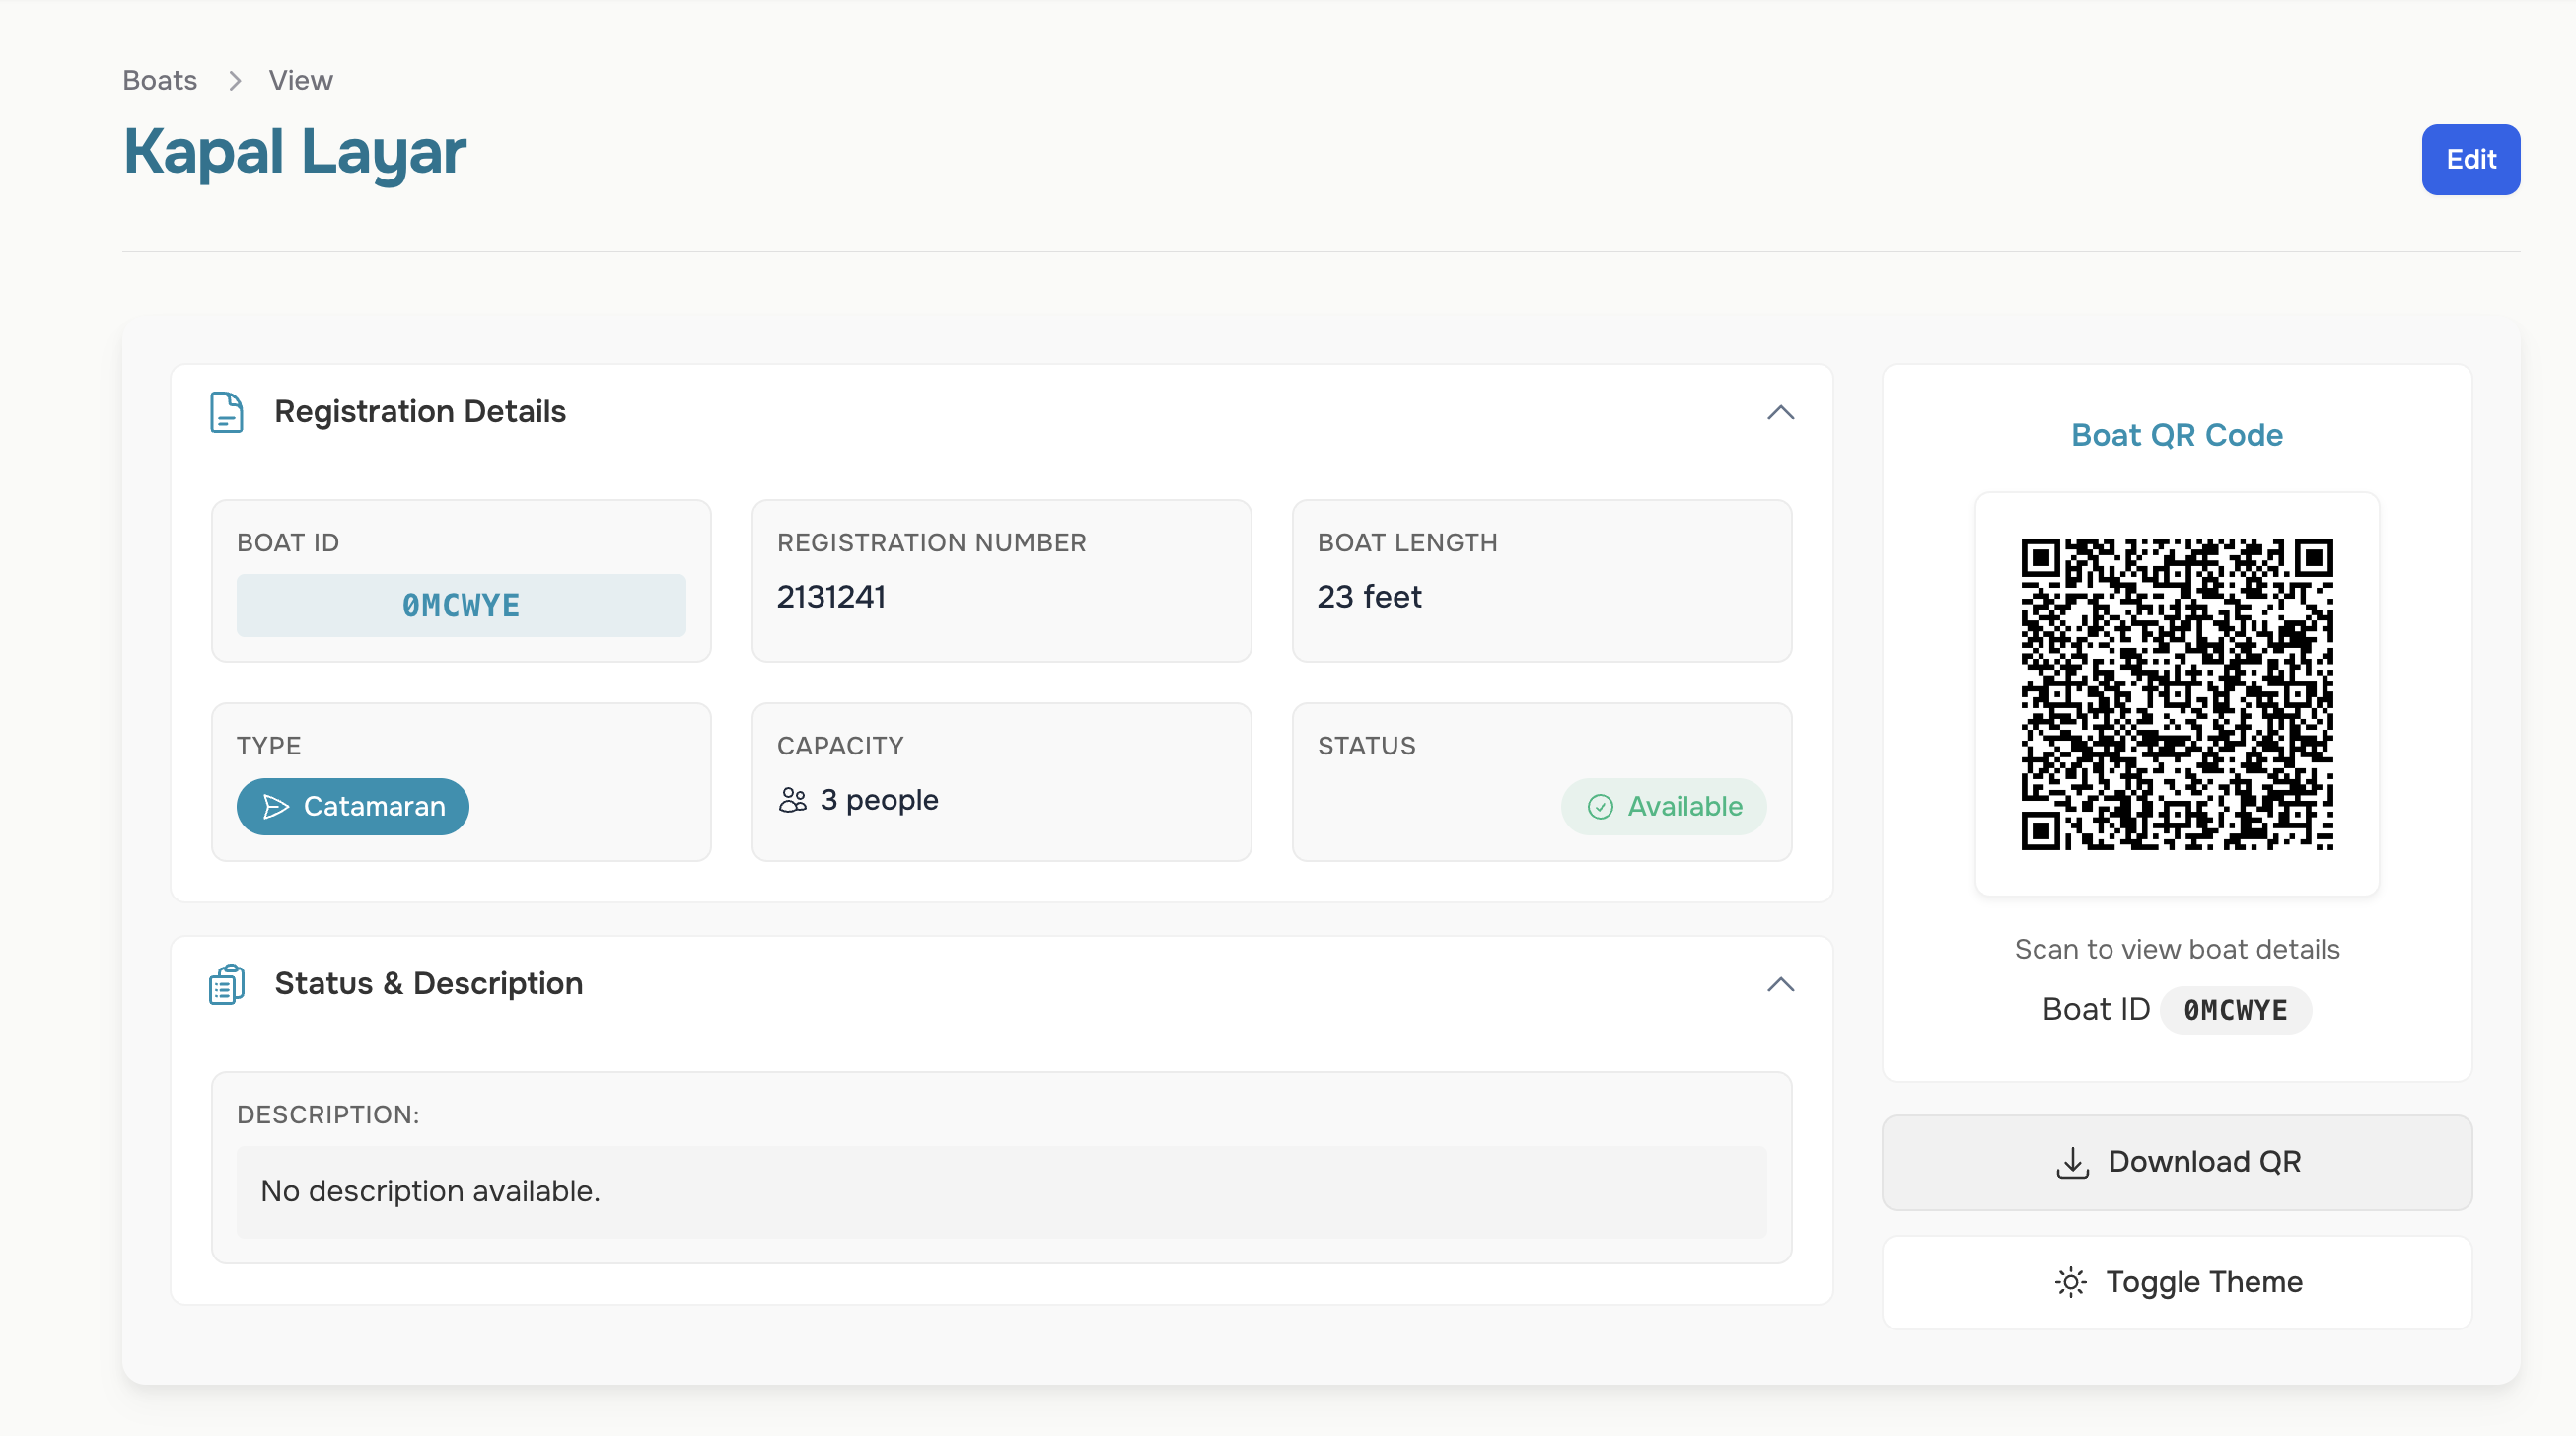Click Download QR to save the code

(x=2176, y=1162)
